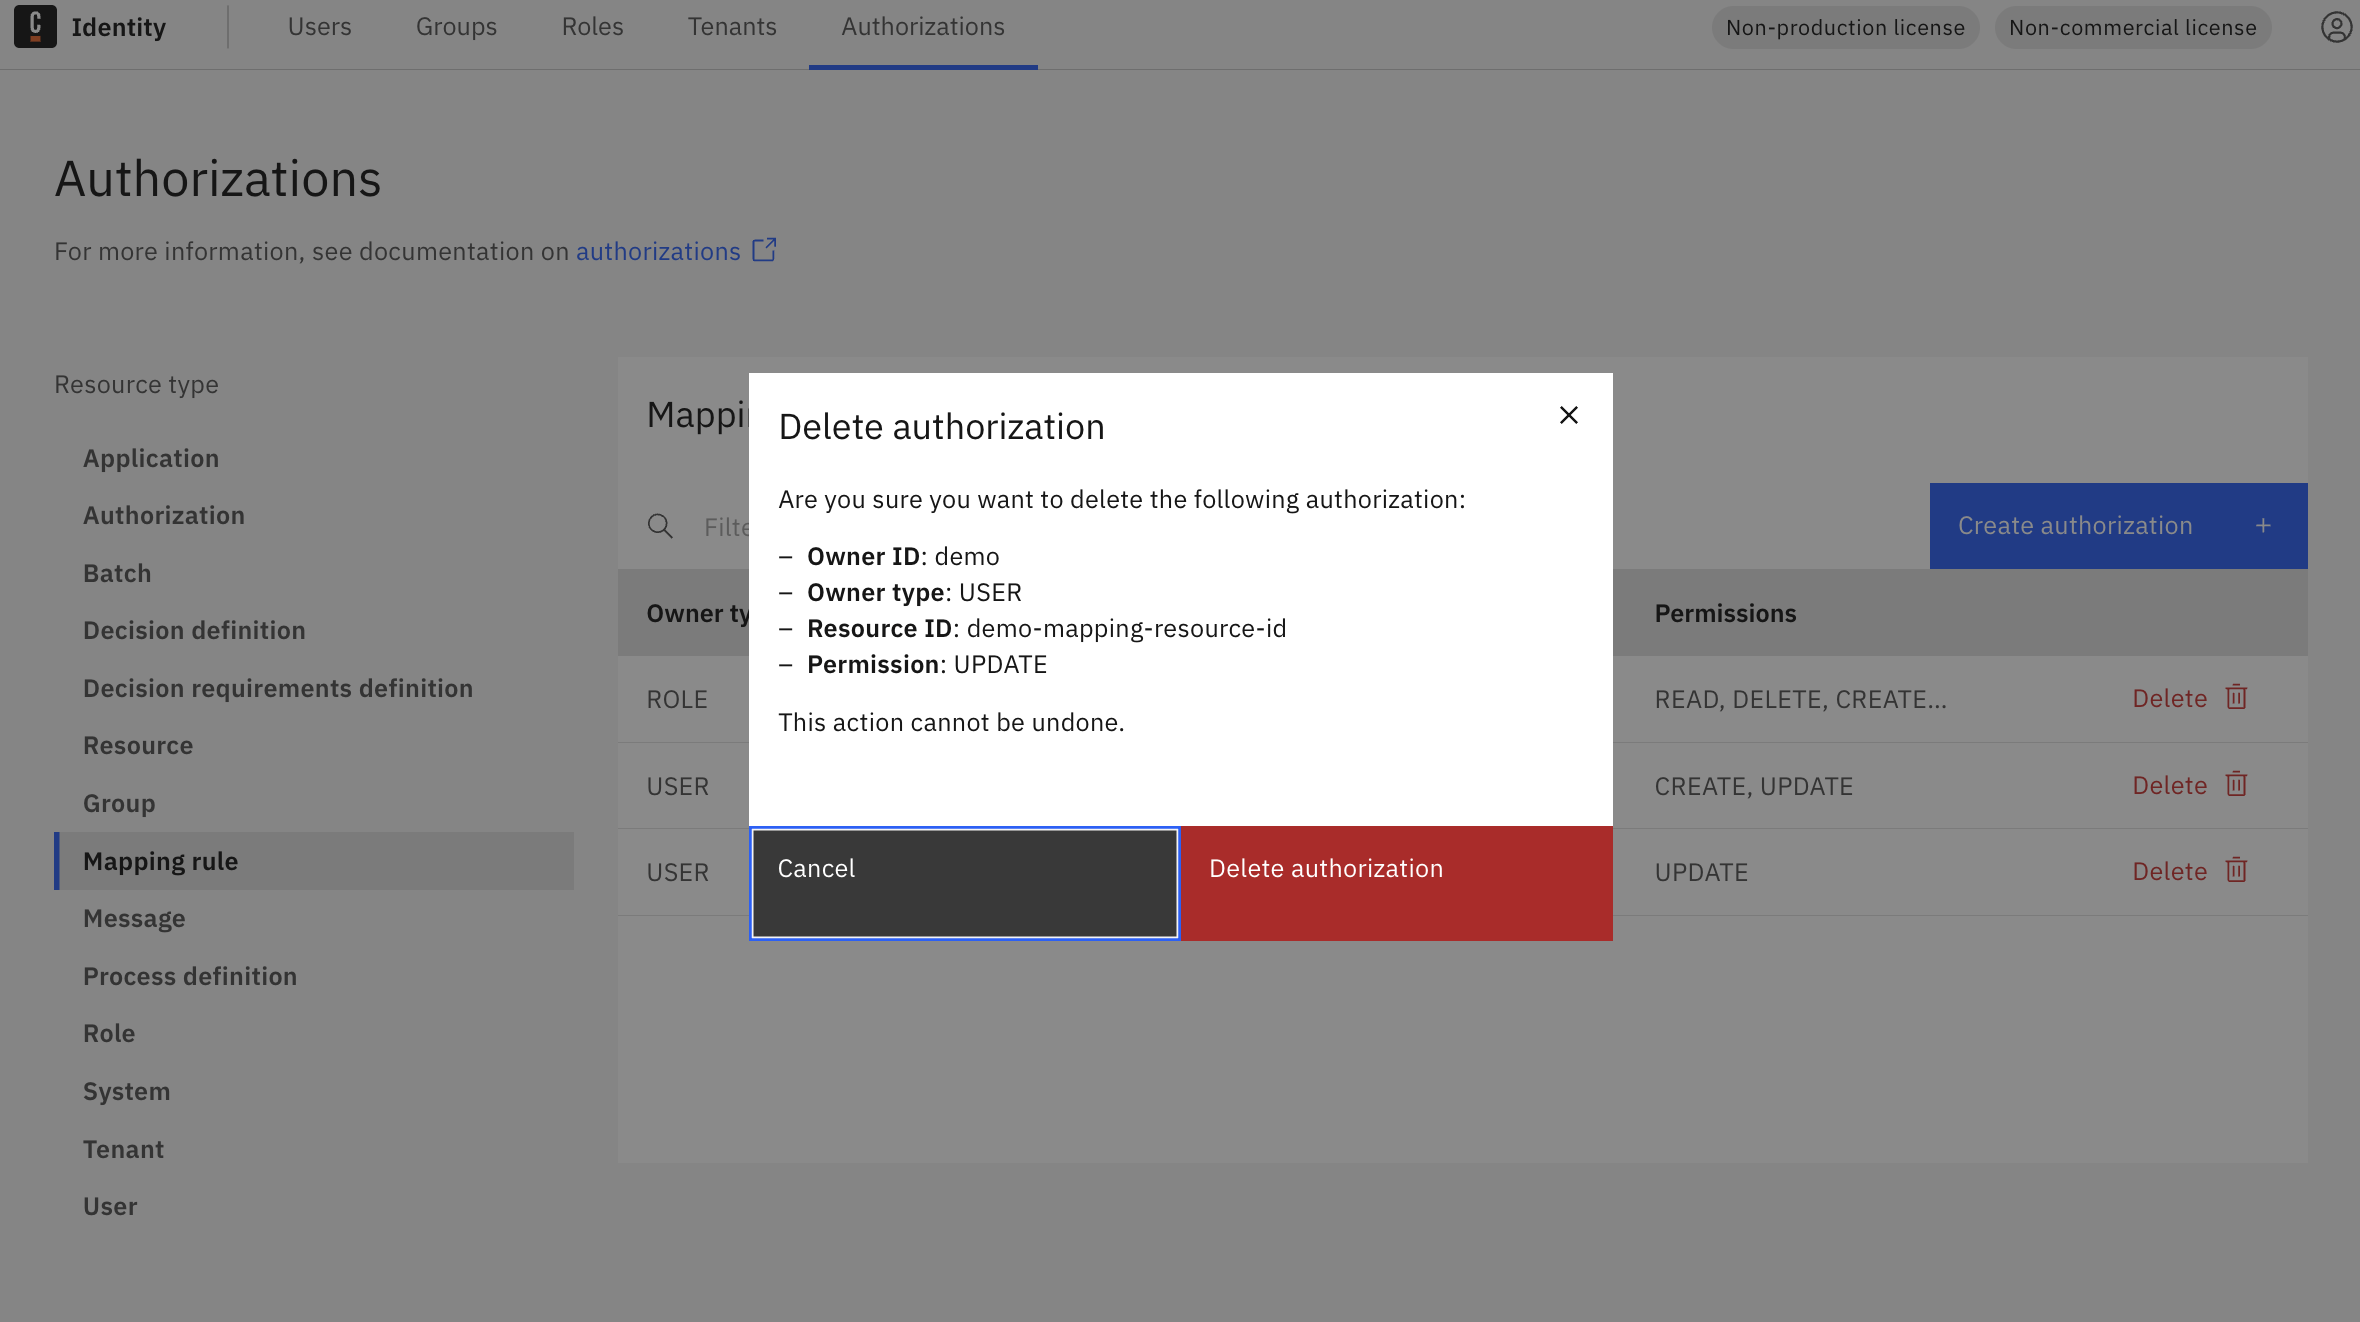This screenshot has height=1322, width=2360.
Task: Switch to the Users tab
Action: point(319,26)
